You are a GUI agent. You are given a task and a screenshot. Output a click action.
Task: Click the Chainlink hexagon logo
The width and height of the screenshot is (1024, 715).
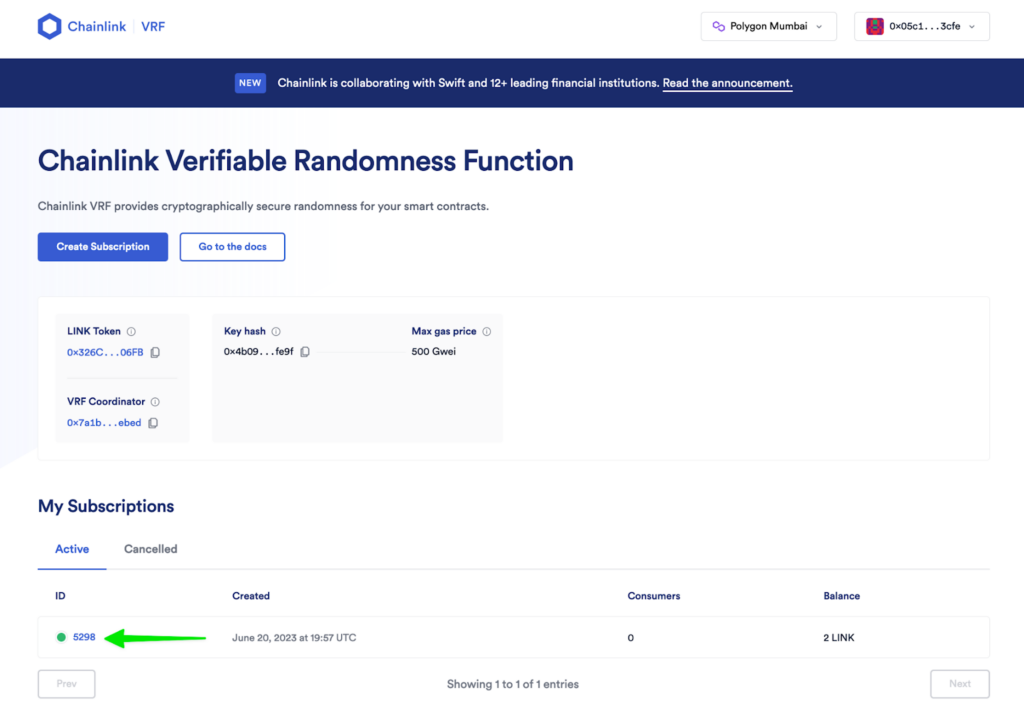coord(47,25)
